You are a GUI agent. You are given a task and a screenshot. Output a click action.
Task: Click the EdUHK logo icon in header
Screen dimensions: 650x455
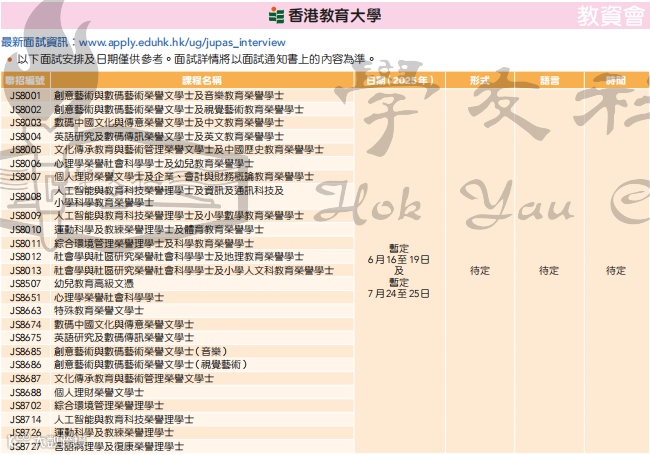click(276, 16)
